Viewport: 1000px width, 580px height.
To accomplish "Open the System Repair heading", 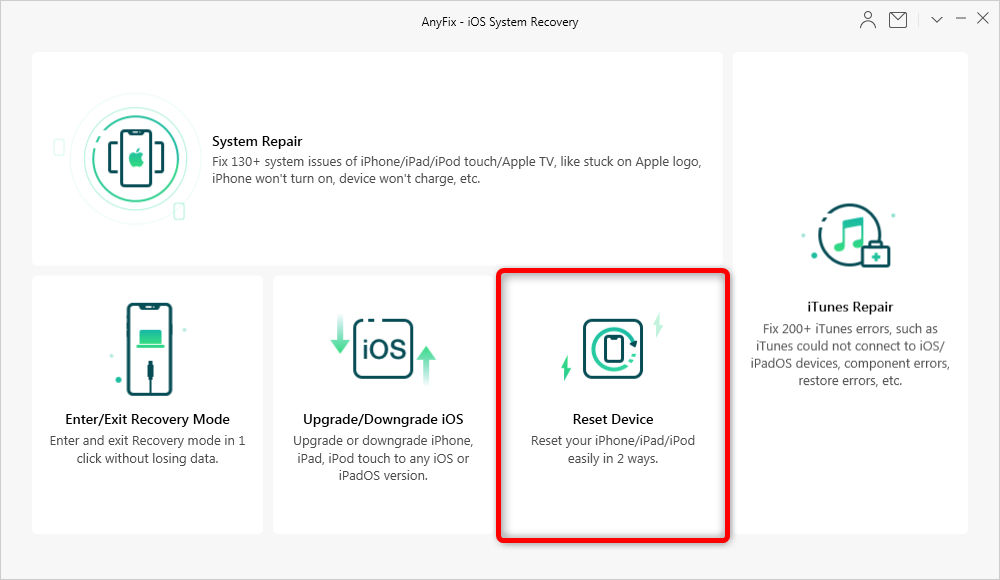I will point(257,141).
